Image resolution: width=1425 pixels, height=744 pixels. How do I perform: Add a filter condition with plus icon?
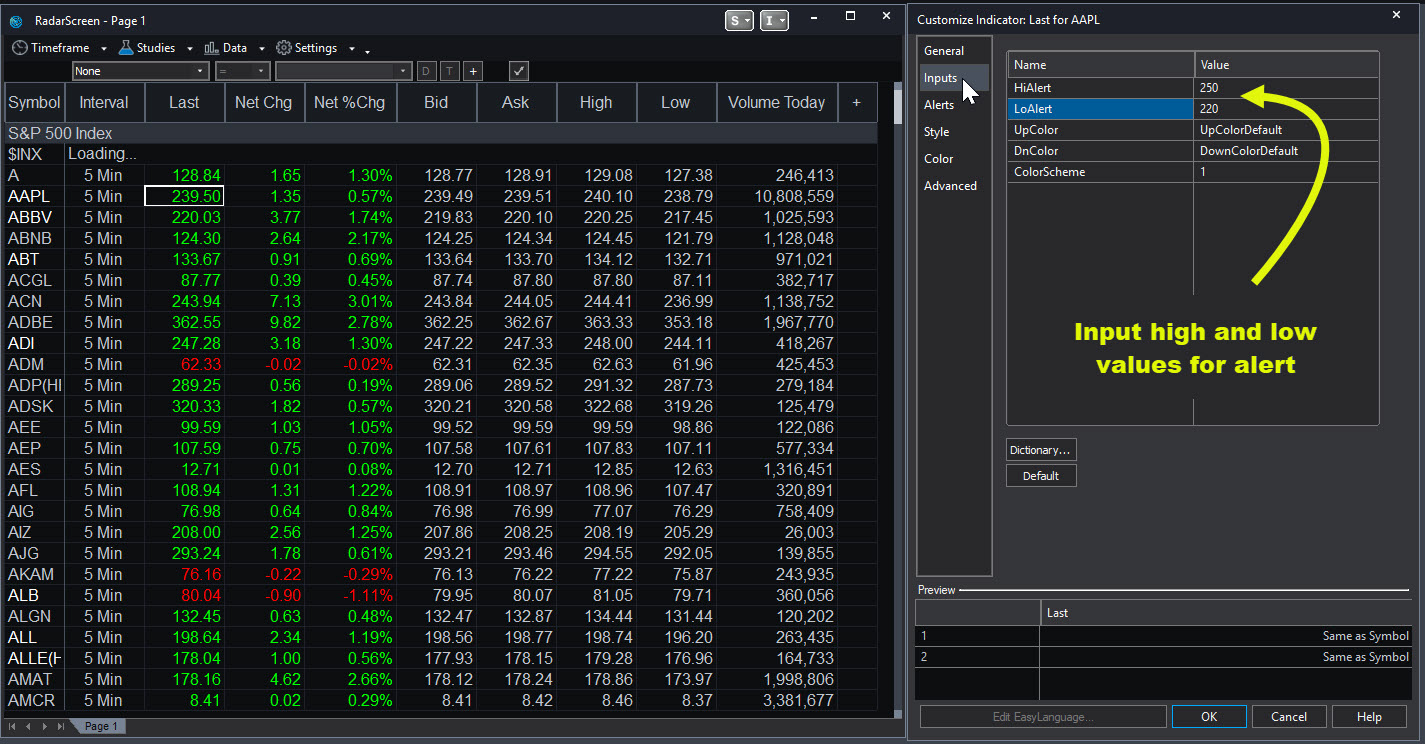[x=473, y=71]
